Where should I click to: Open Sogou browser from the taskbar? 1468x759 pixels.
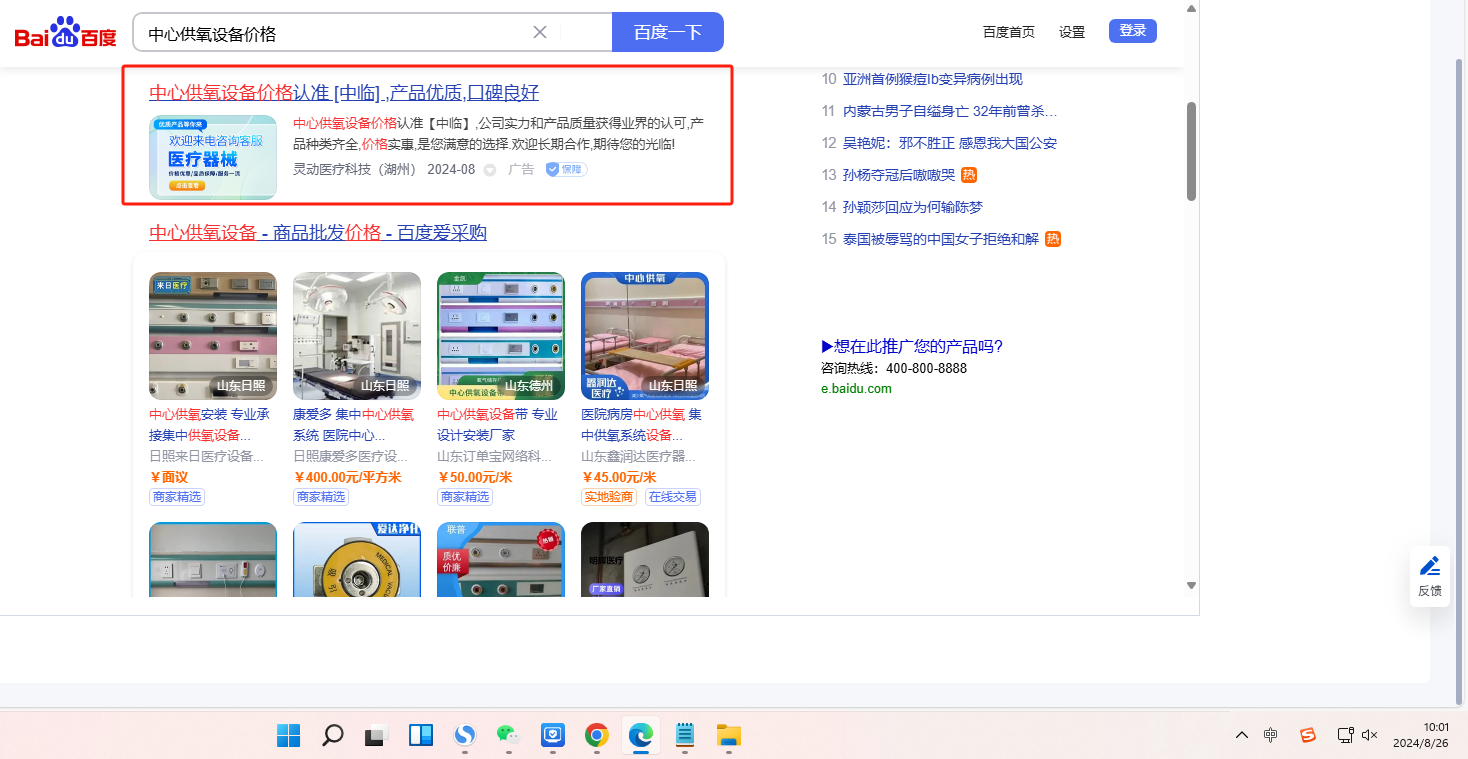tap(465, 736)
